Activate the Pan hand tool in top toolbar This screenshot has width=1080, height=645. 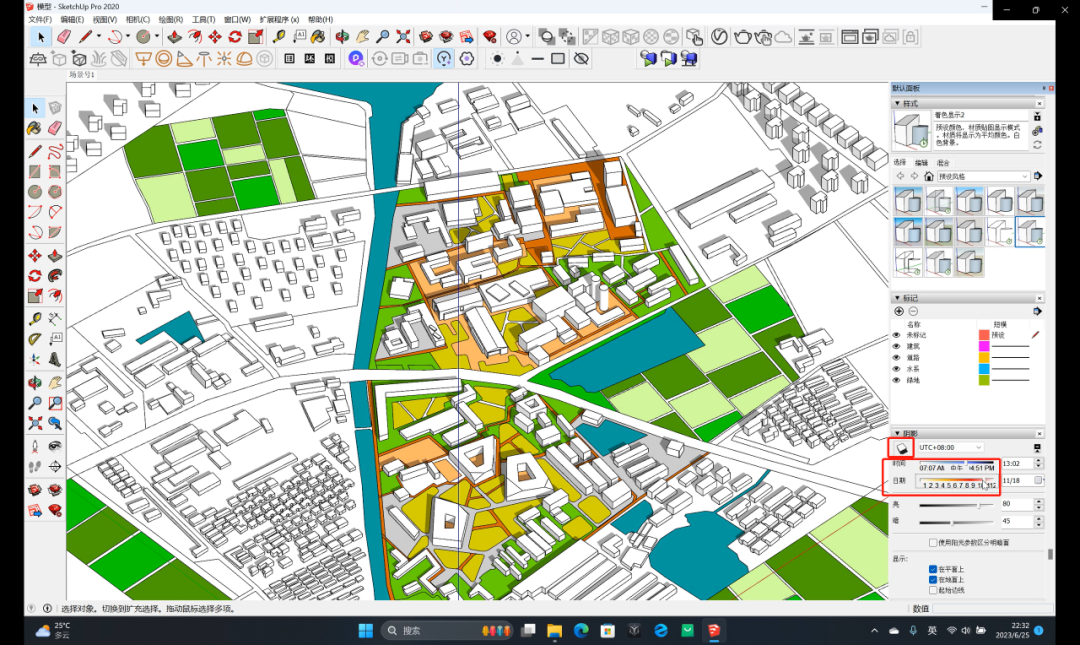(x=362, y=37)
